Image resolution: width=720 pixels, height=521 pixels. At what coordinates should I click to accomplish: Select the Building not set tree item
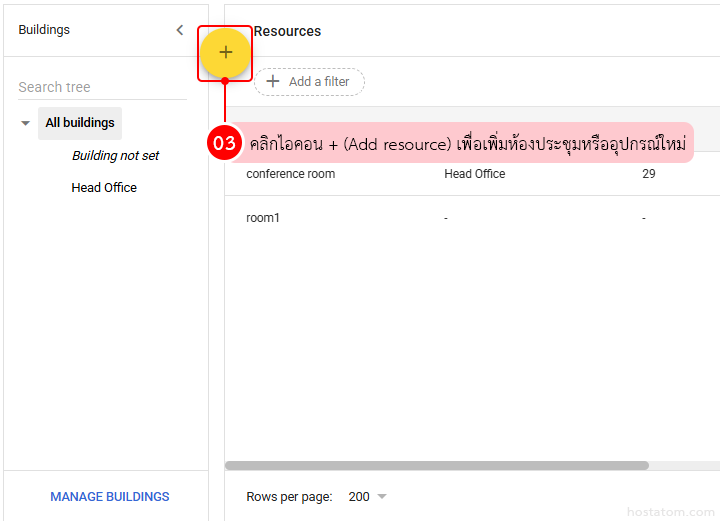[x=115, y=156]
